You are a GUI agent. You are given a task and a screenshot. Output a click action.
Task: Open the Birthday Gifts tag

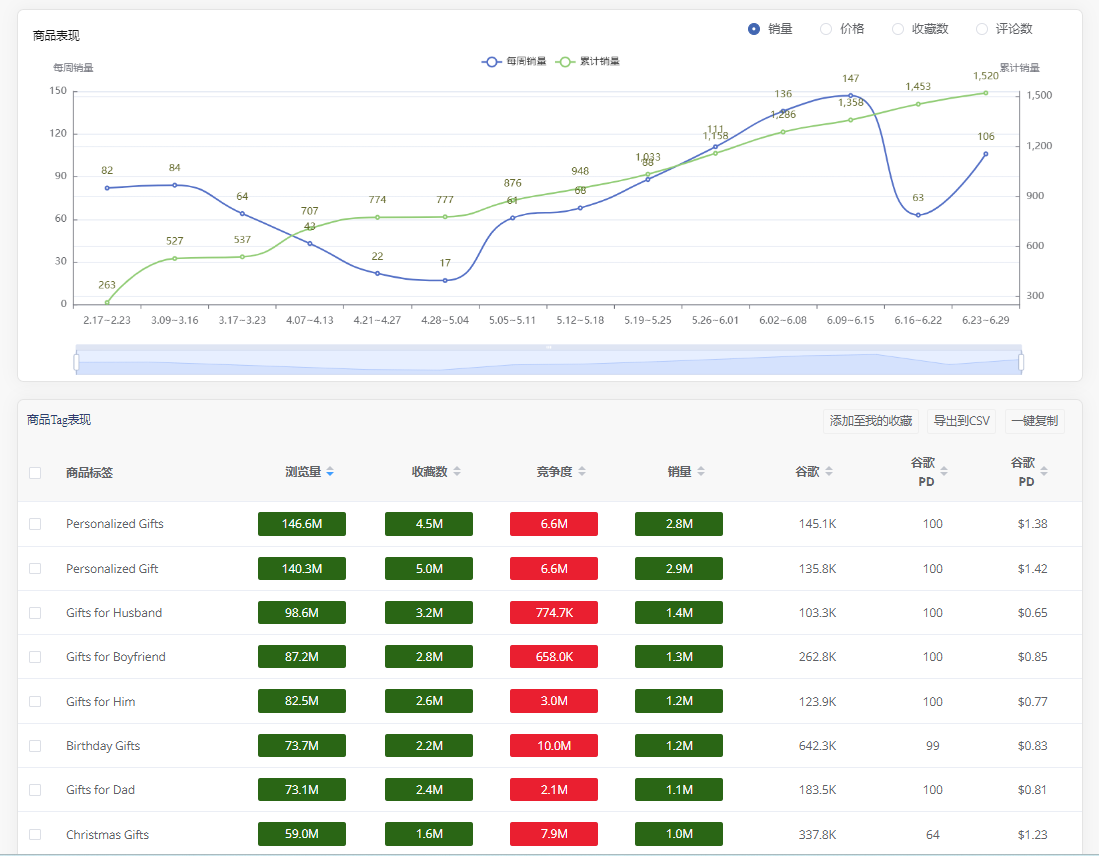103,746
